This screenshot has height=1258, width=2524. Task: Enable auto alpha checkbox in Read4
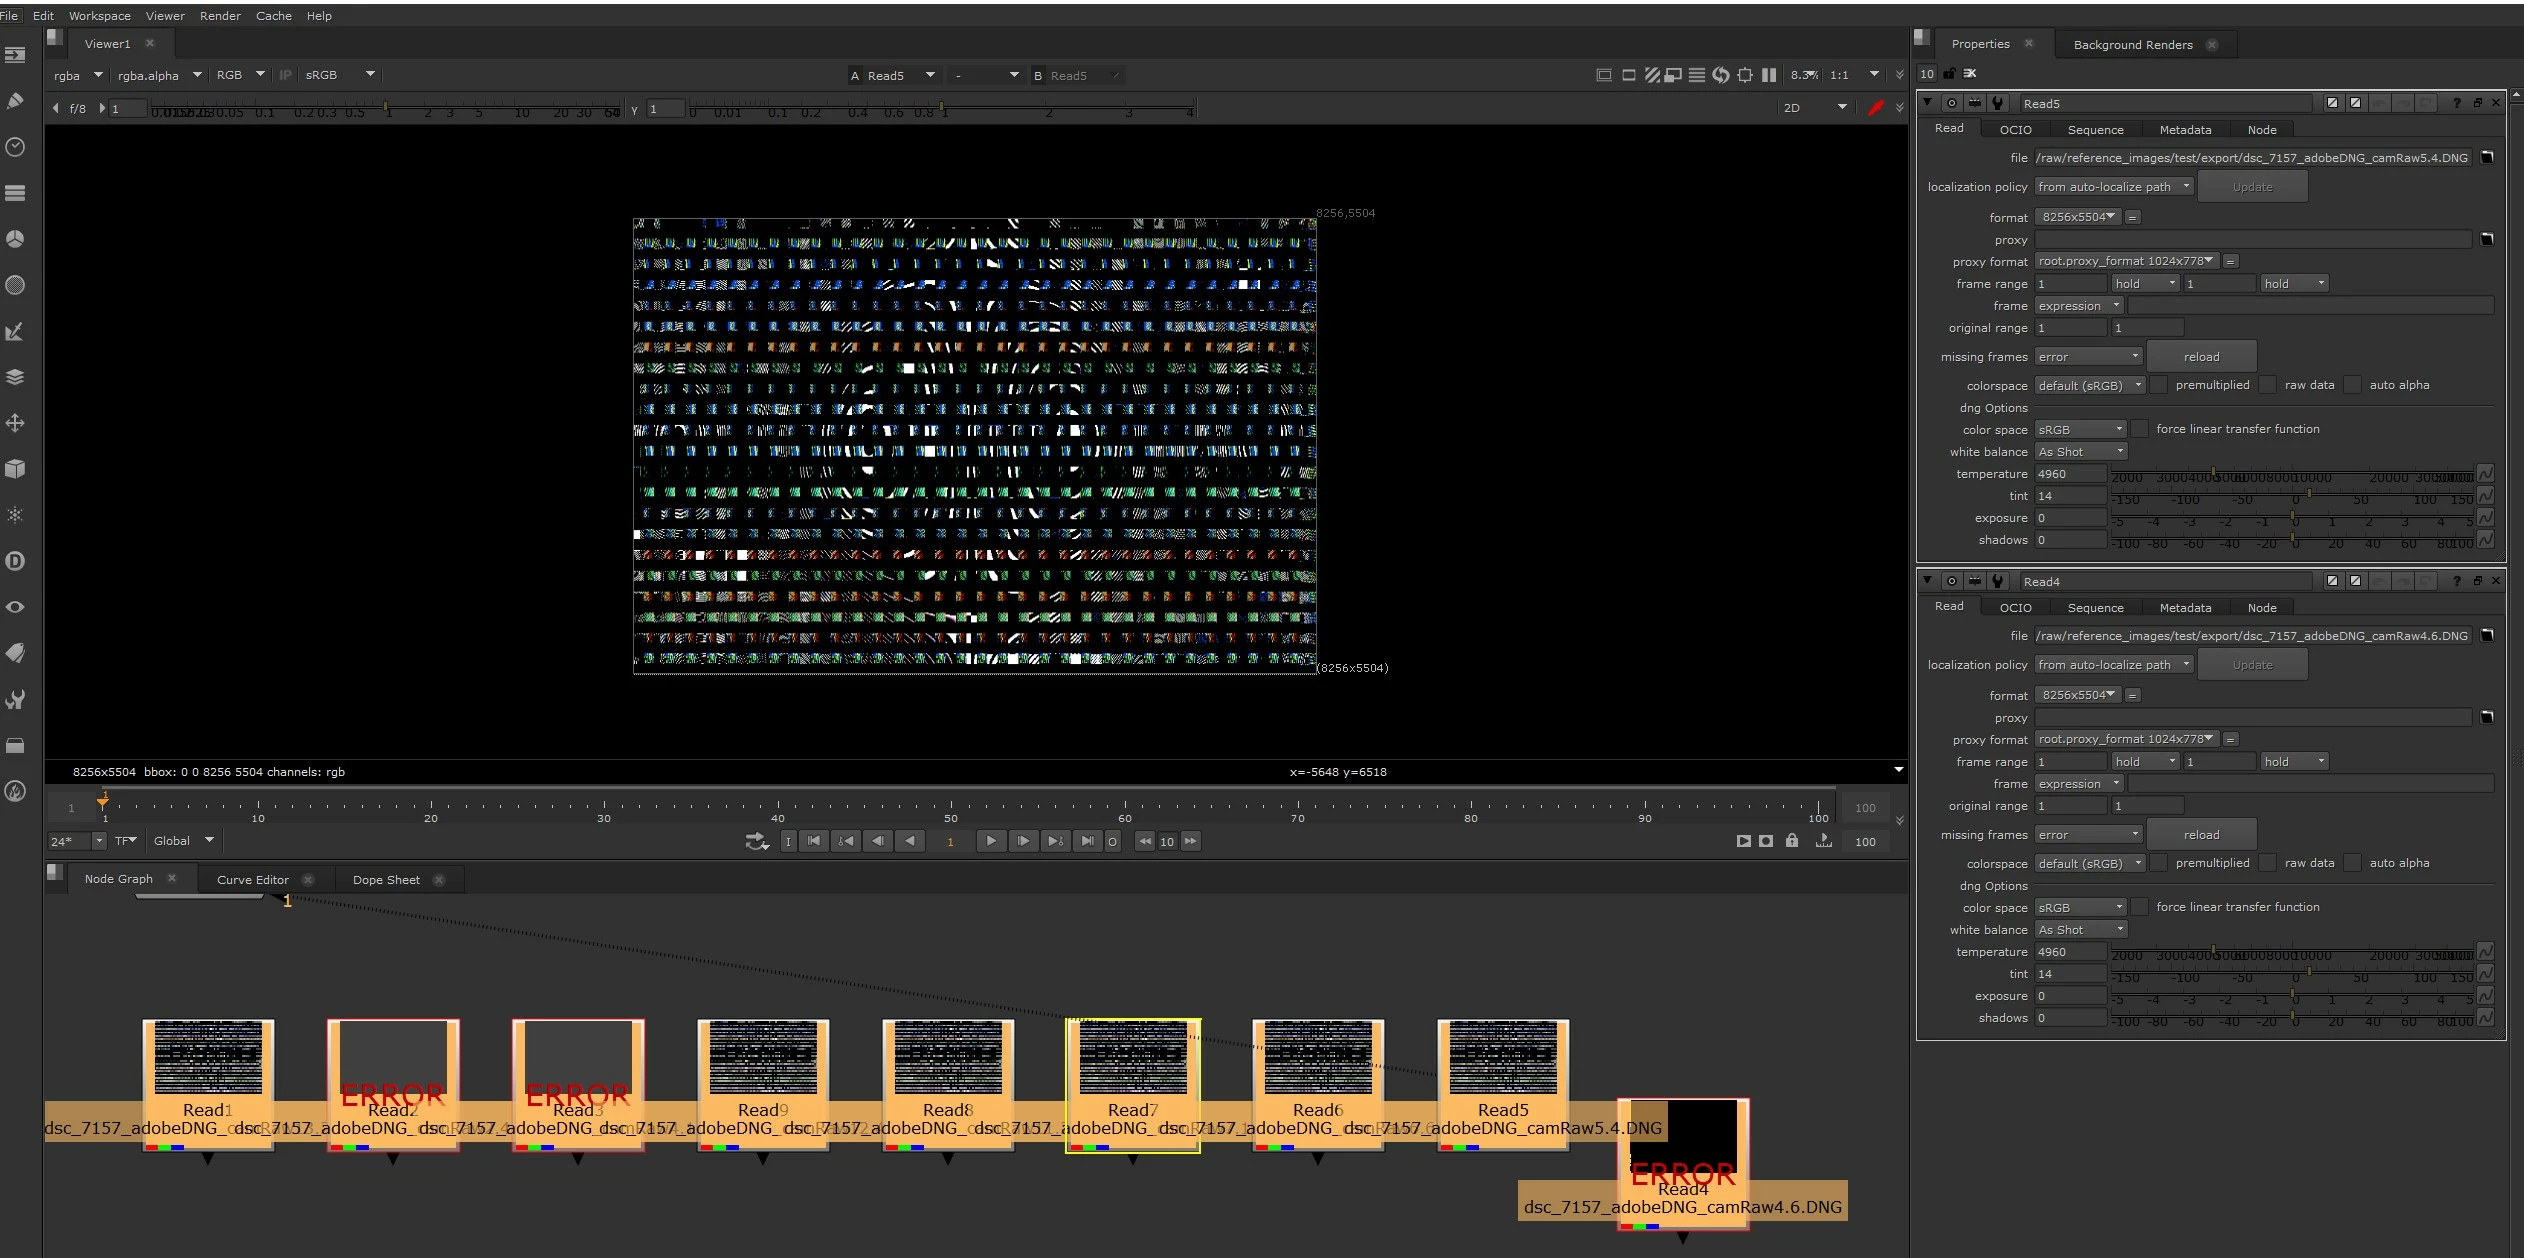pyautogui.click(x=2354, y=863)
